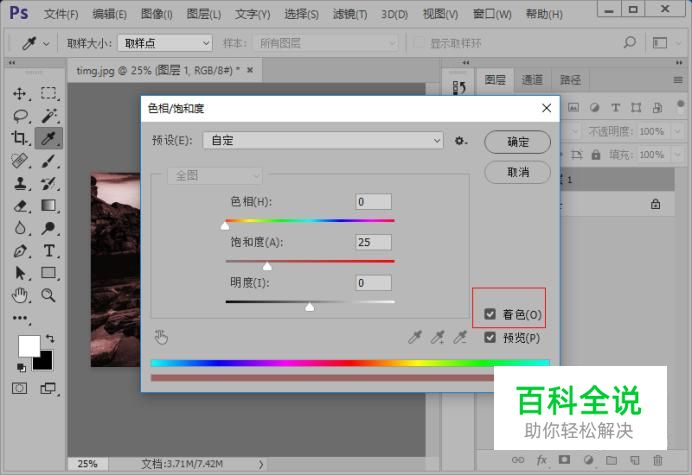Click the 取消 Cancel button
Screen dimensions: 692x475
tap(517, 172)
